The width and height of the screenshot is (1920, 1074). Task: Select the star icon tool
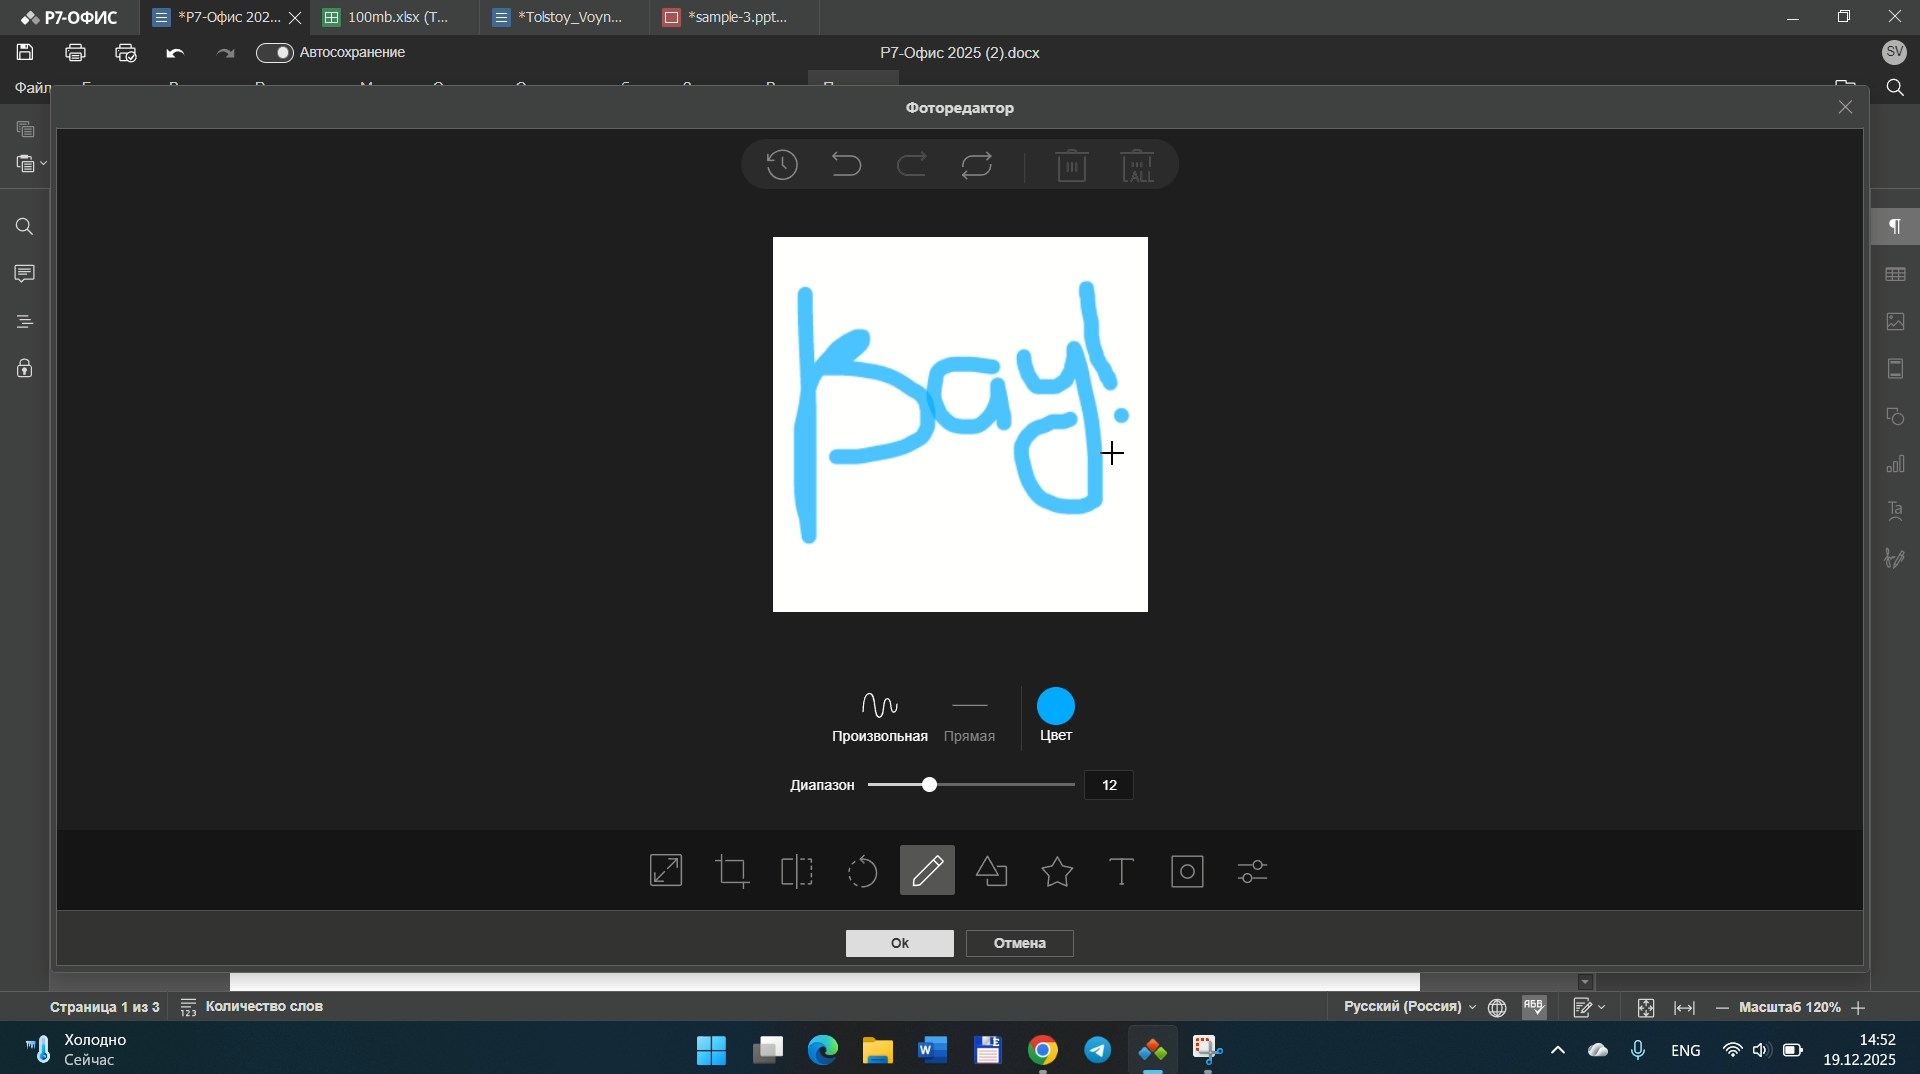(x=1057, y=872)
